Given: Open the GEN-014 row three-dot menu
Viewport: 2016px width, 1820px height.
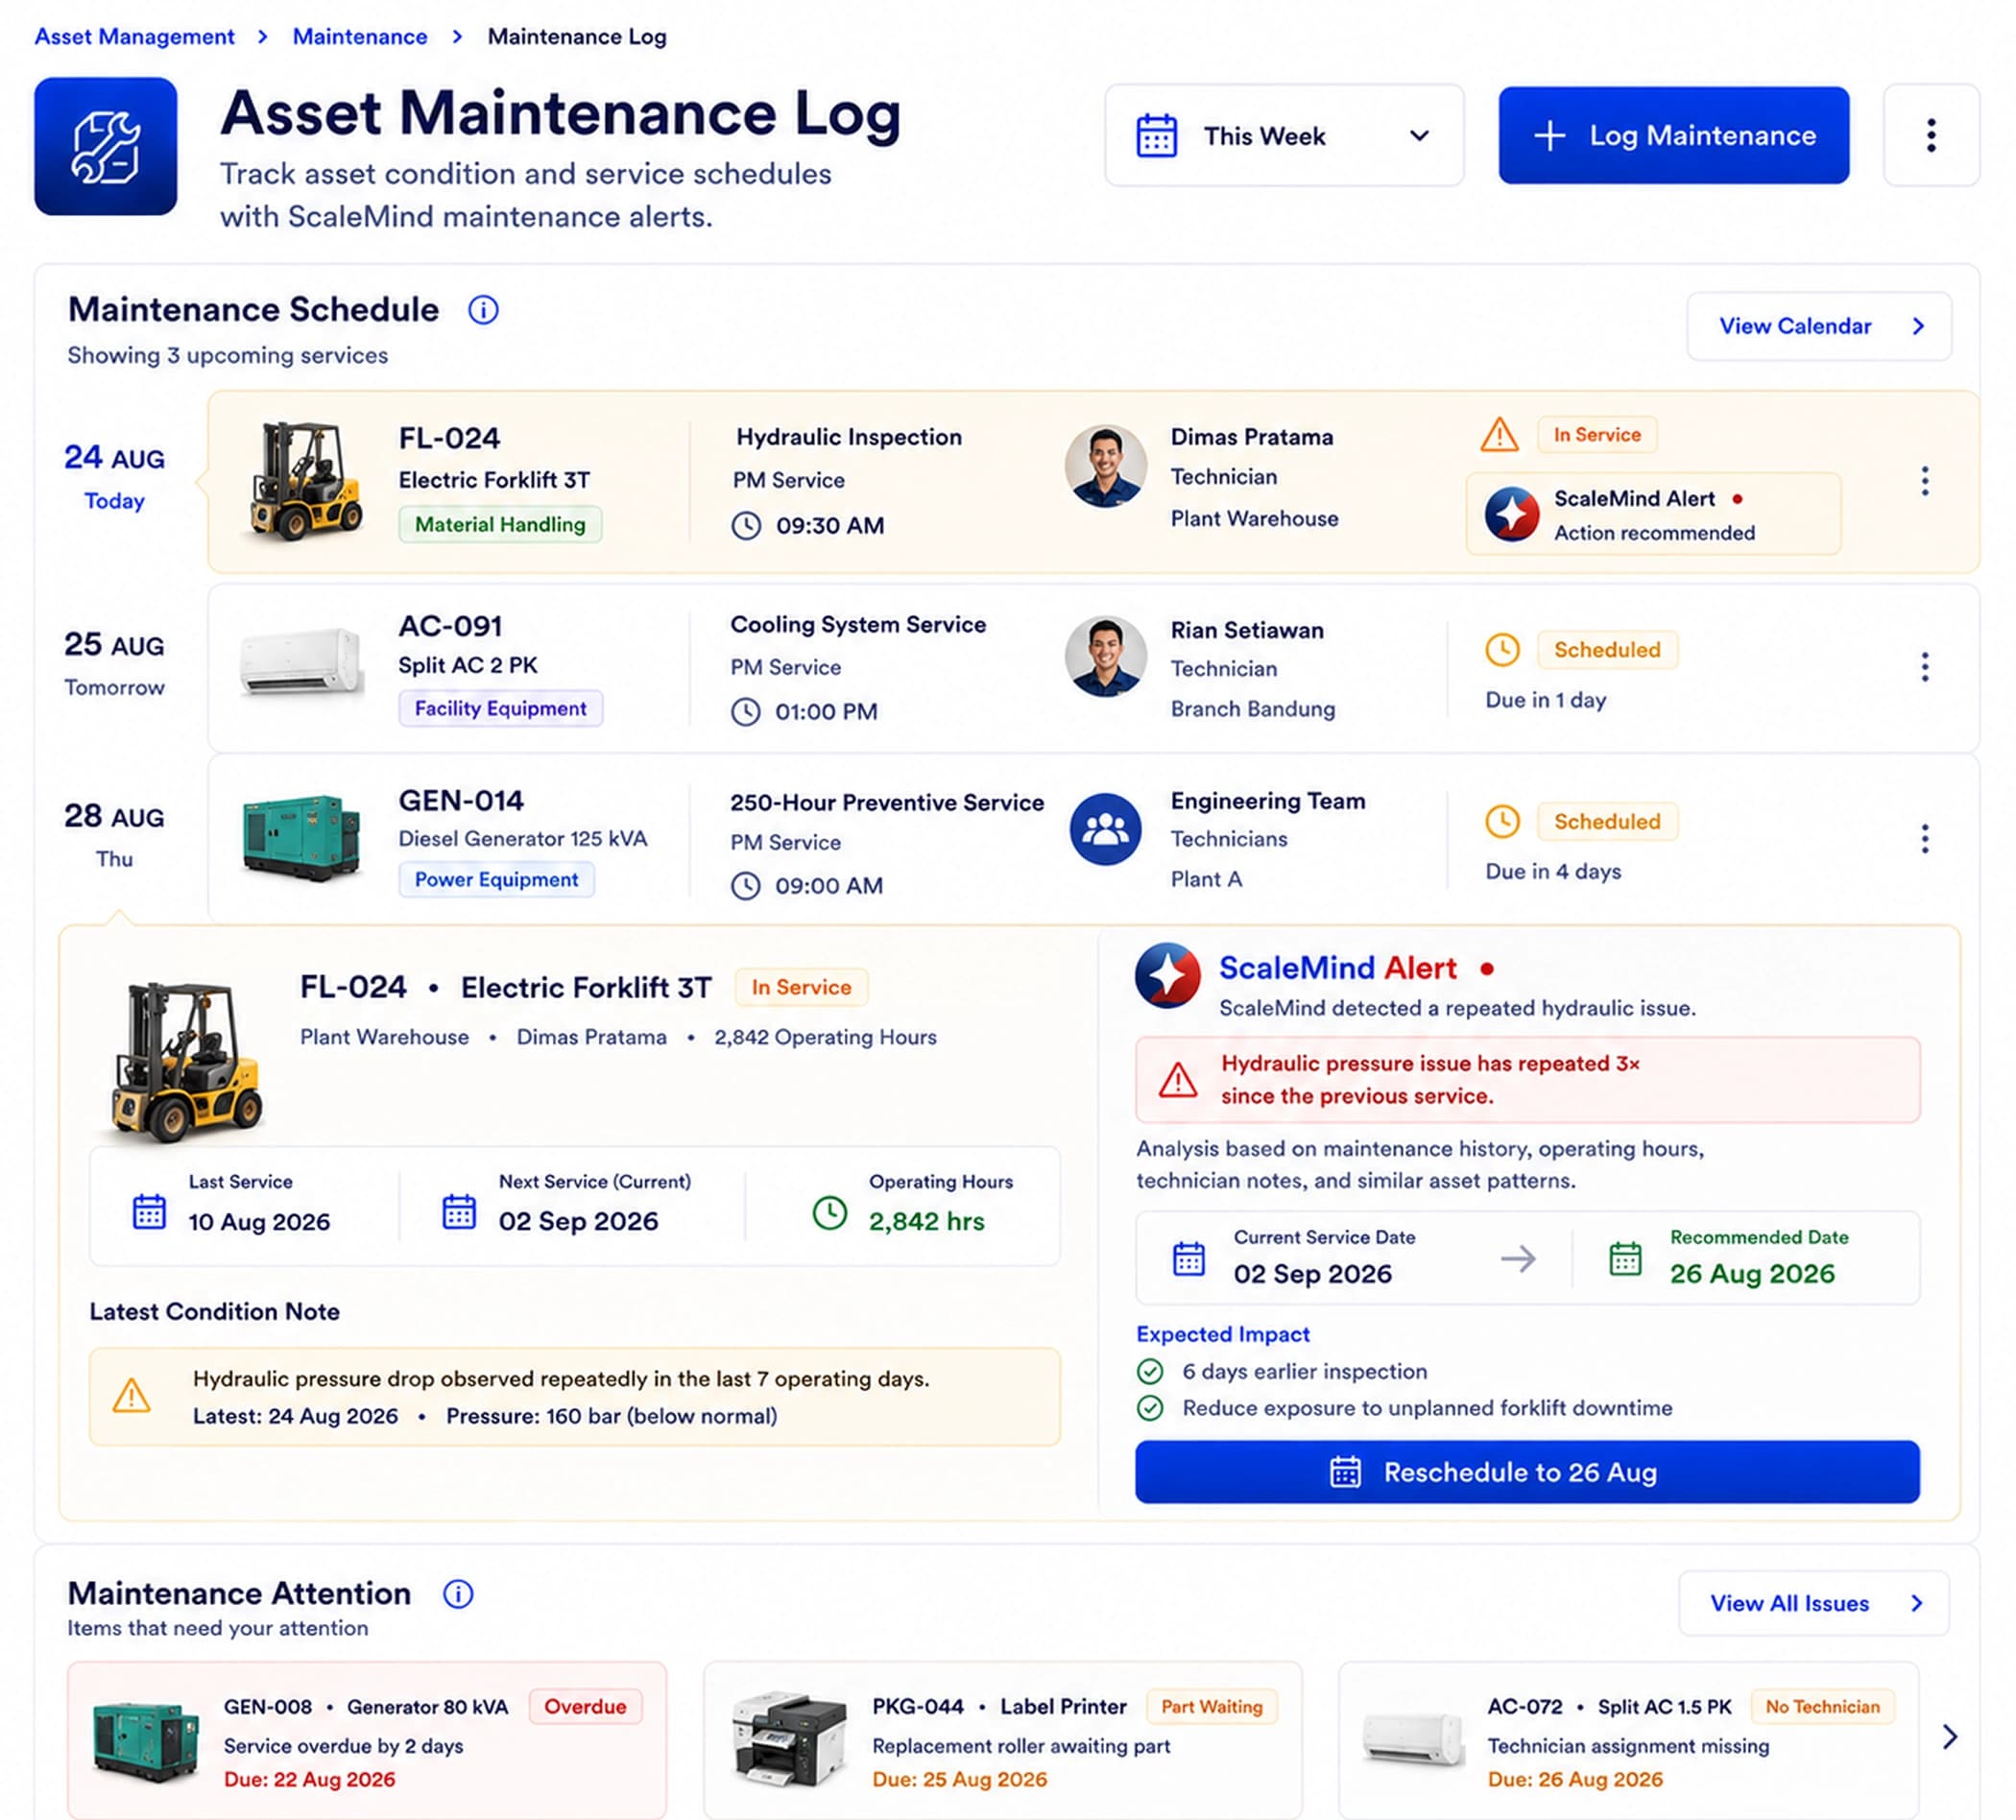Looking at the screenshot, I should point(1924,838).
